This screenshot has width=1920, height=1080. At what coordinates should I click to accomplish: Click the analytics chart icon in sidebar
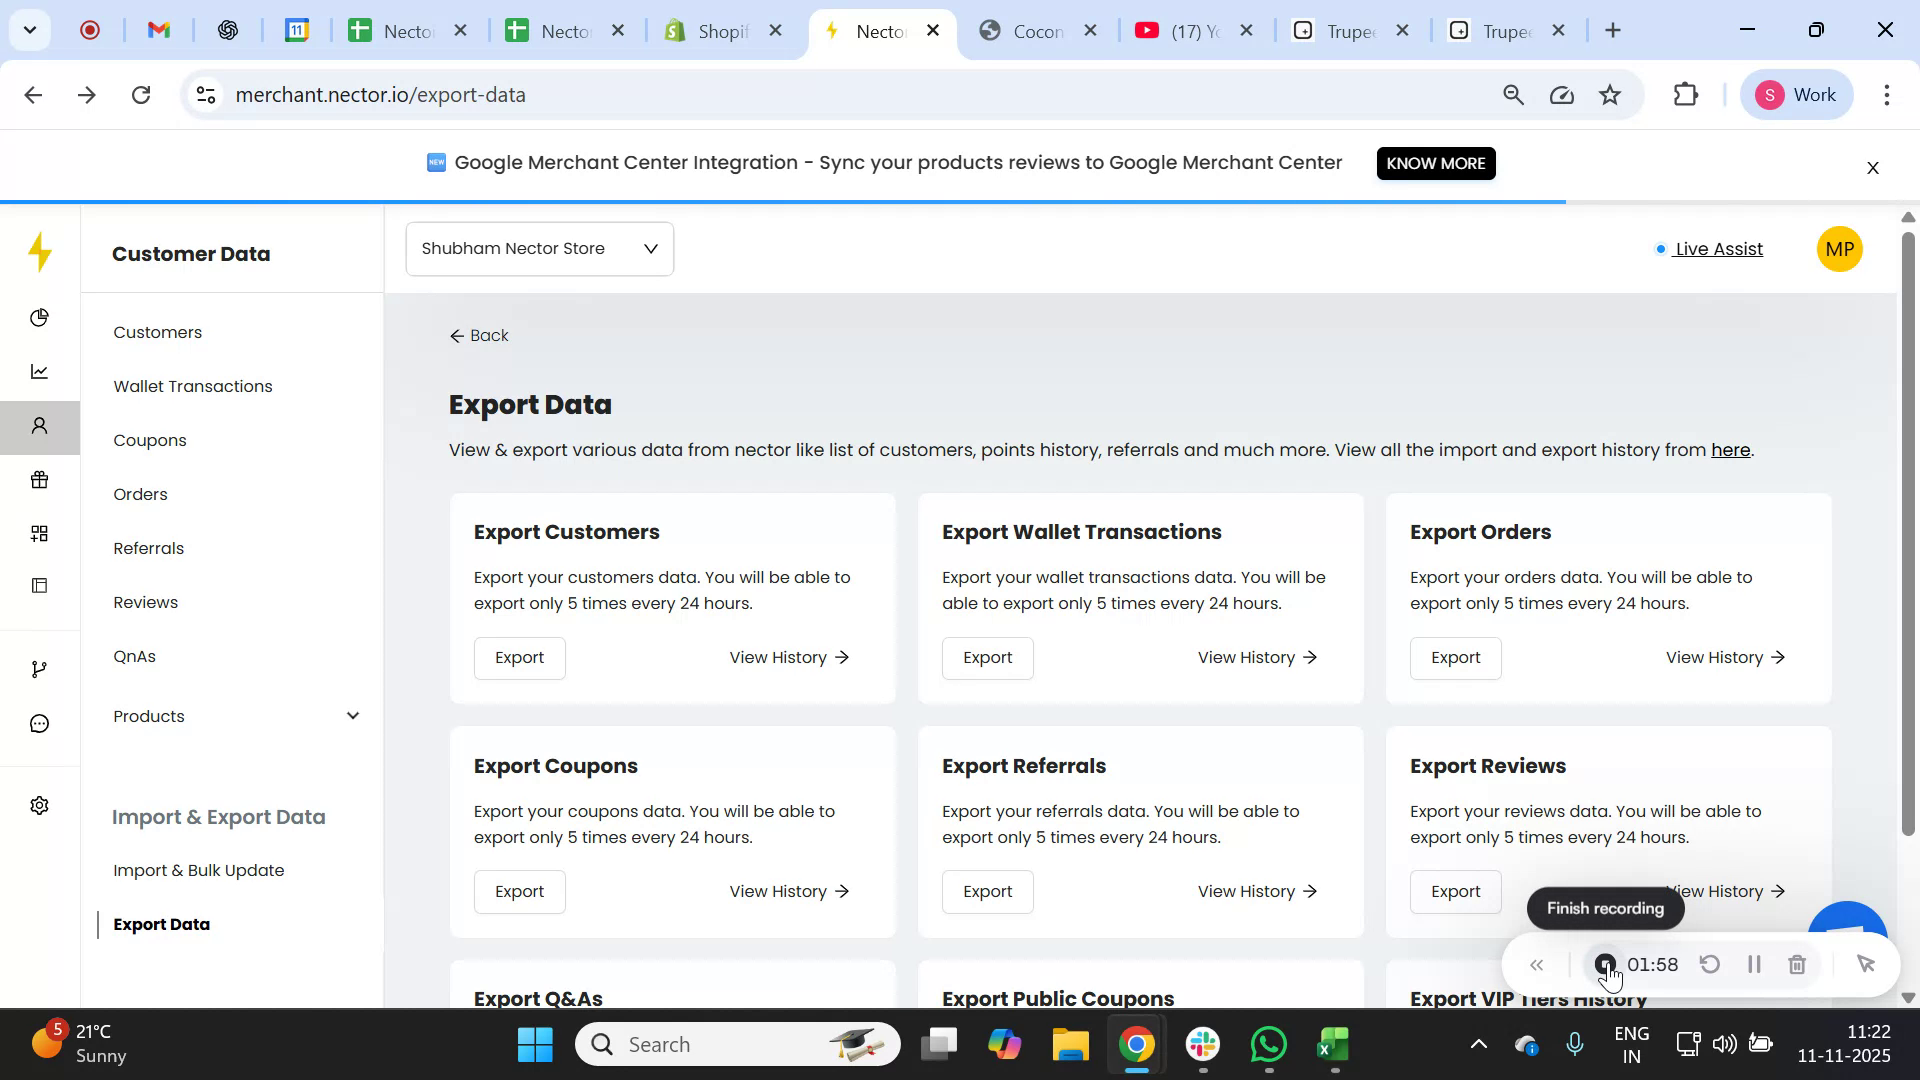(40, 372)
